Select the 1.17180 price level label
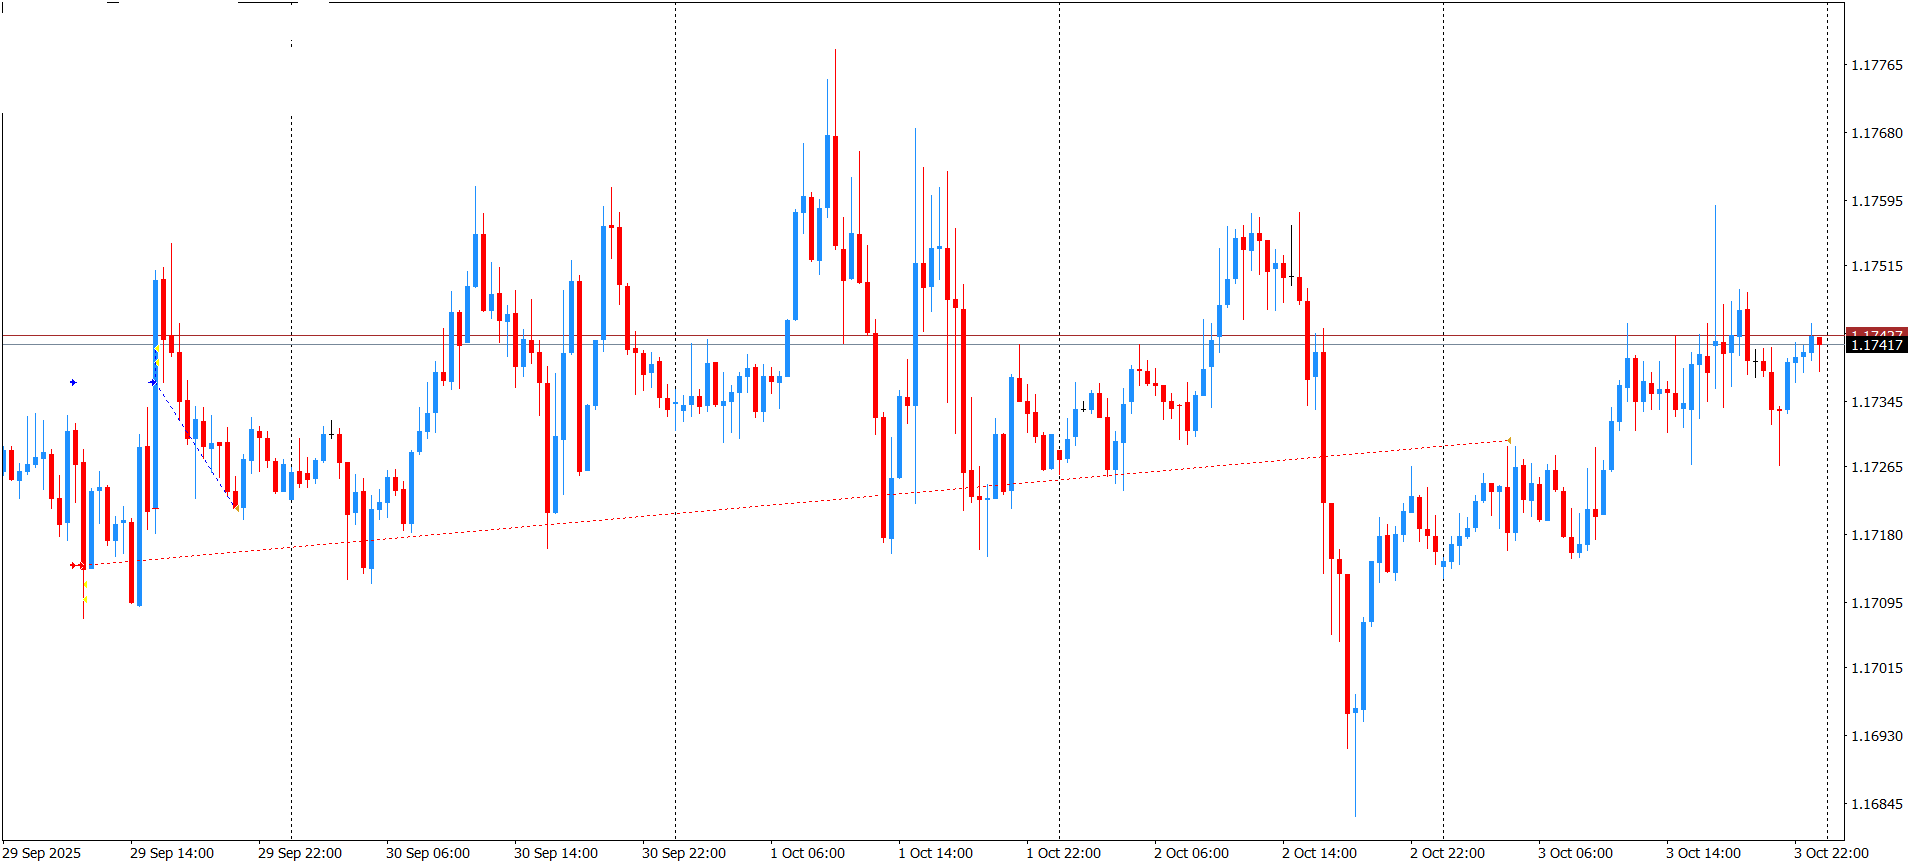This screenshot has width=1916, height=867. [x=1877, y=535]
